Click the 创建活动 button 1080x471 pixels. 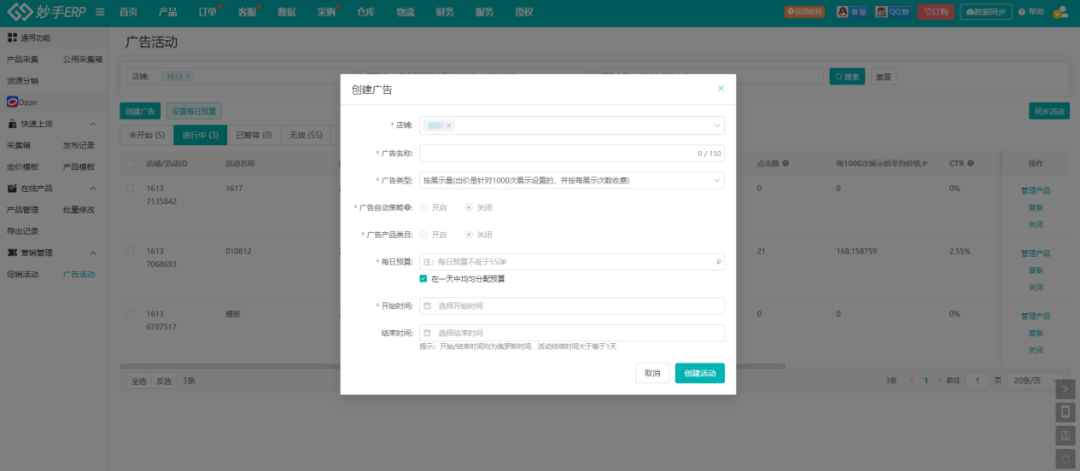coord(700,373)
